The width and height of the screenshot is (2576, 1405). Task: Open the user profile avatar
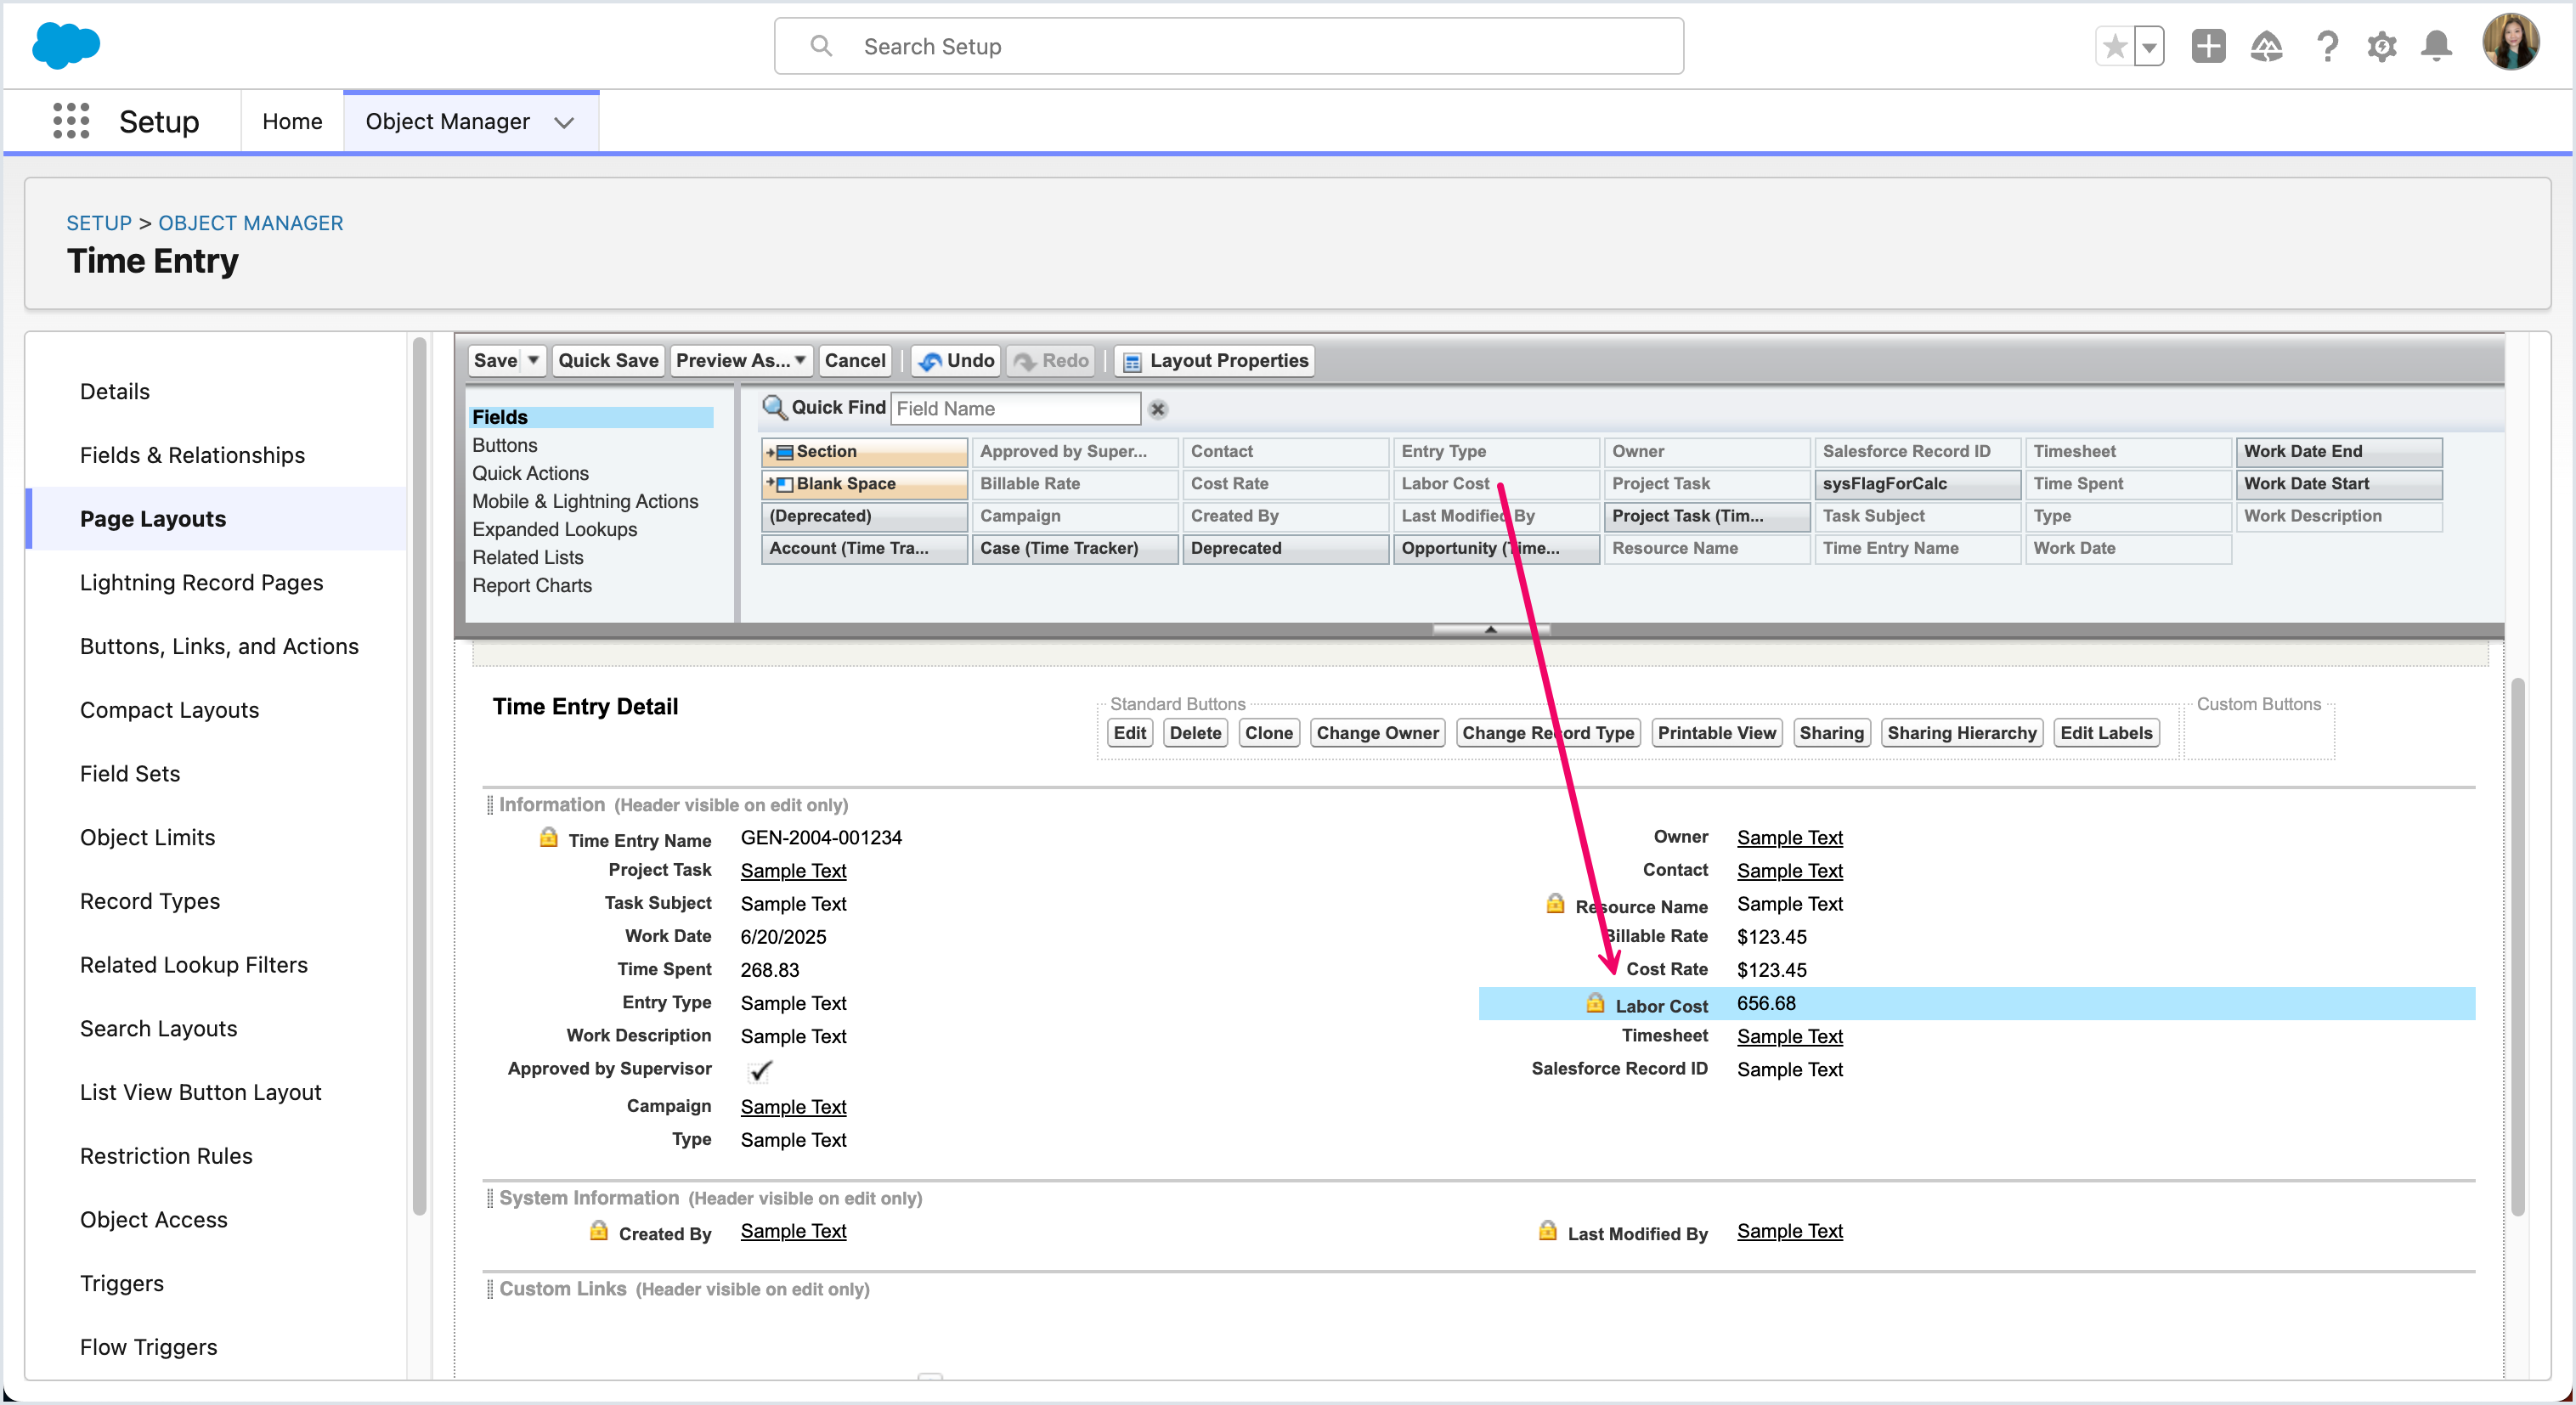pos(2510,42)
